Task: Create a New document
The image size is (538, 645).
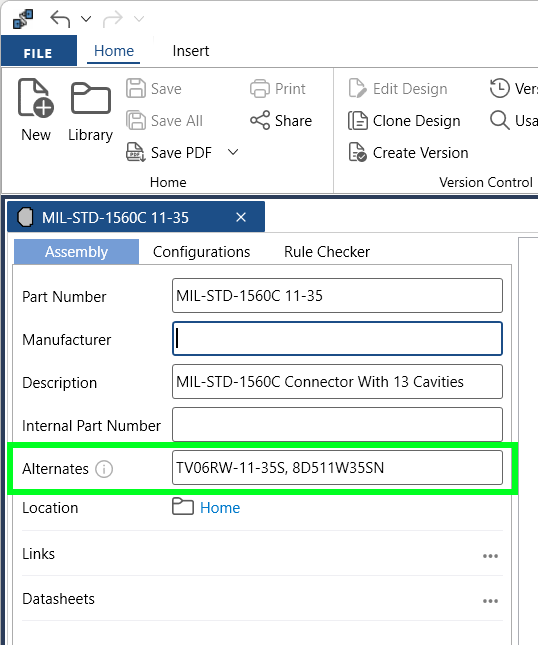Action: (36, 109)
